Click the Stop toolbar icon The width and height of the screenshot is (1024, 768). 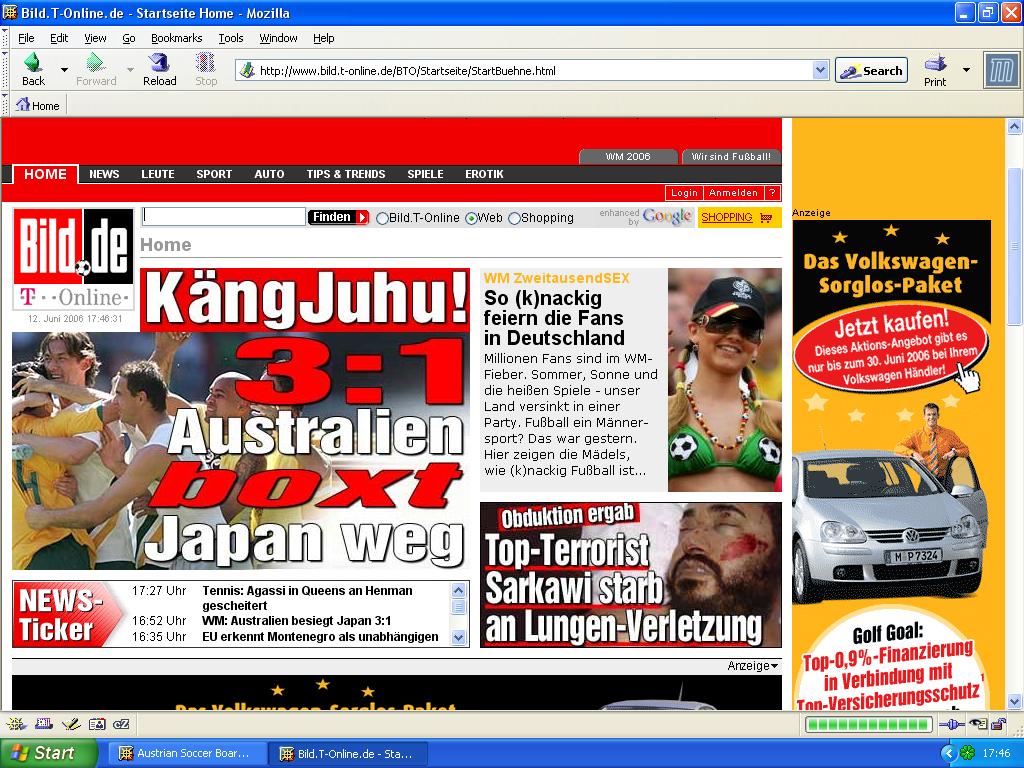[206, 69]
